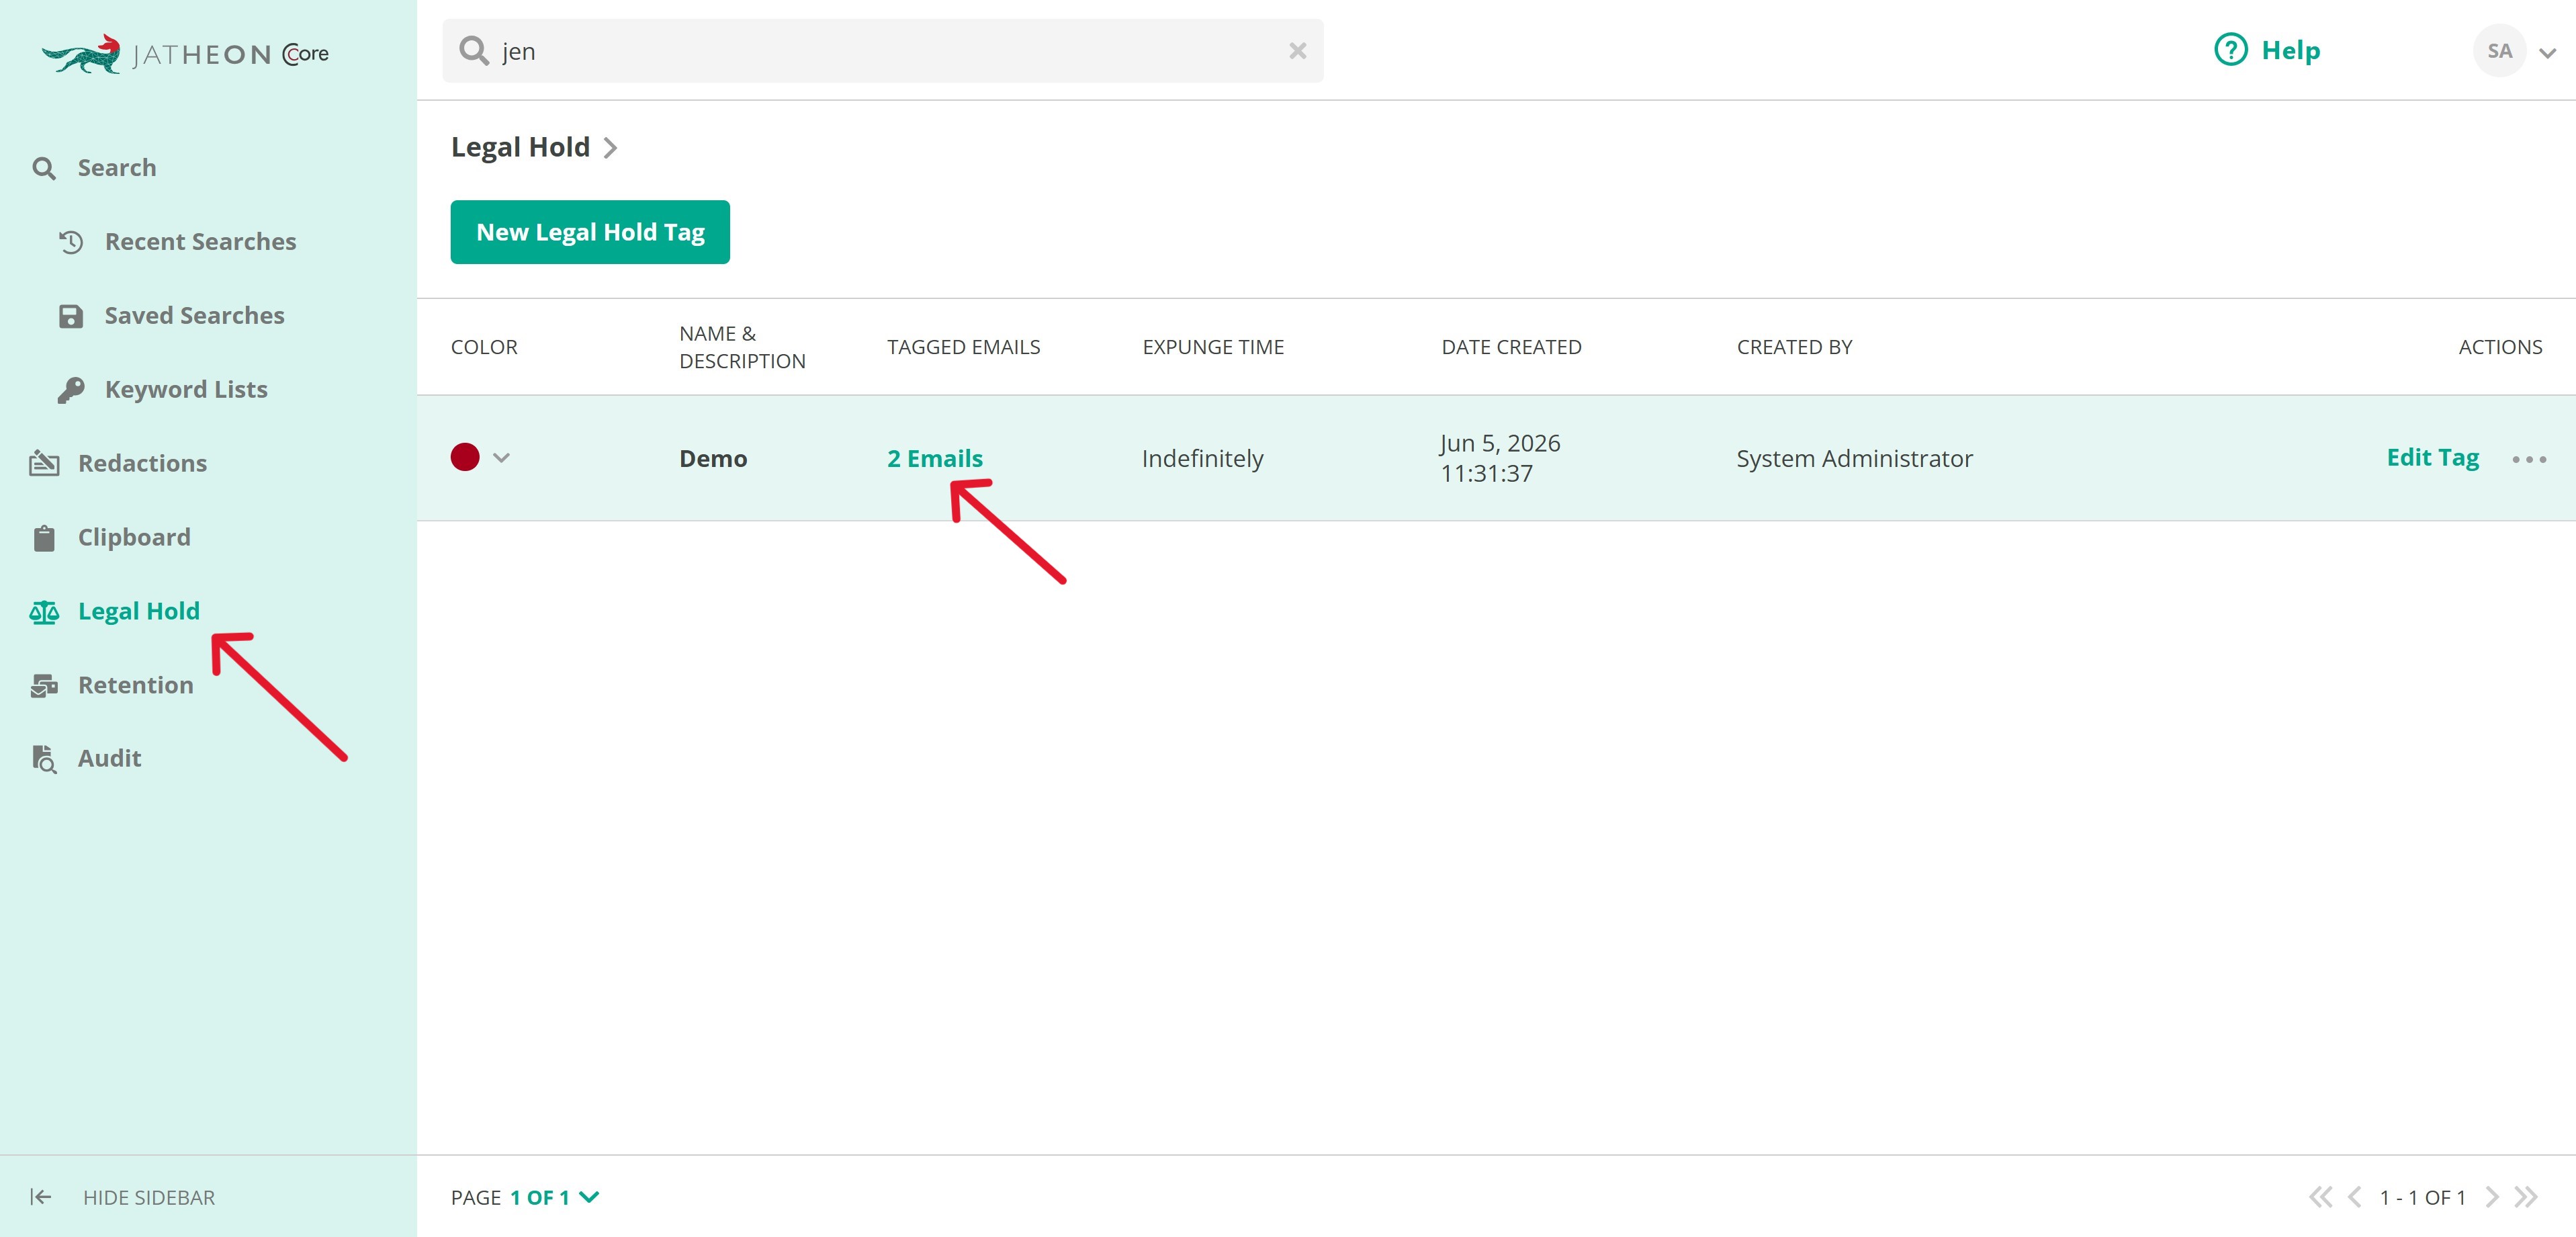
Task: Click the EXPUNGE TIME column header
Action: point(1213,347)
